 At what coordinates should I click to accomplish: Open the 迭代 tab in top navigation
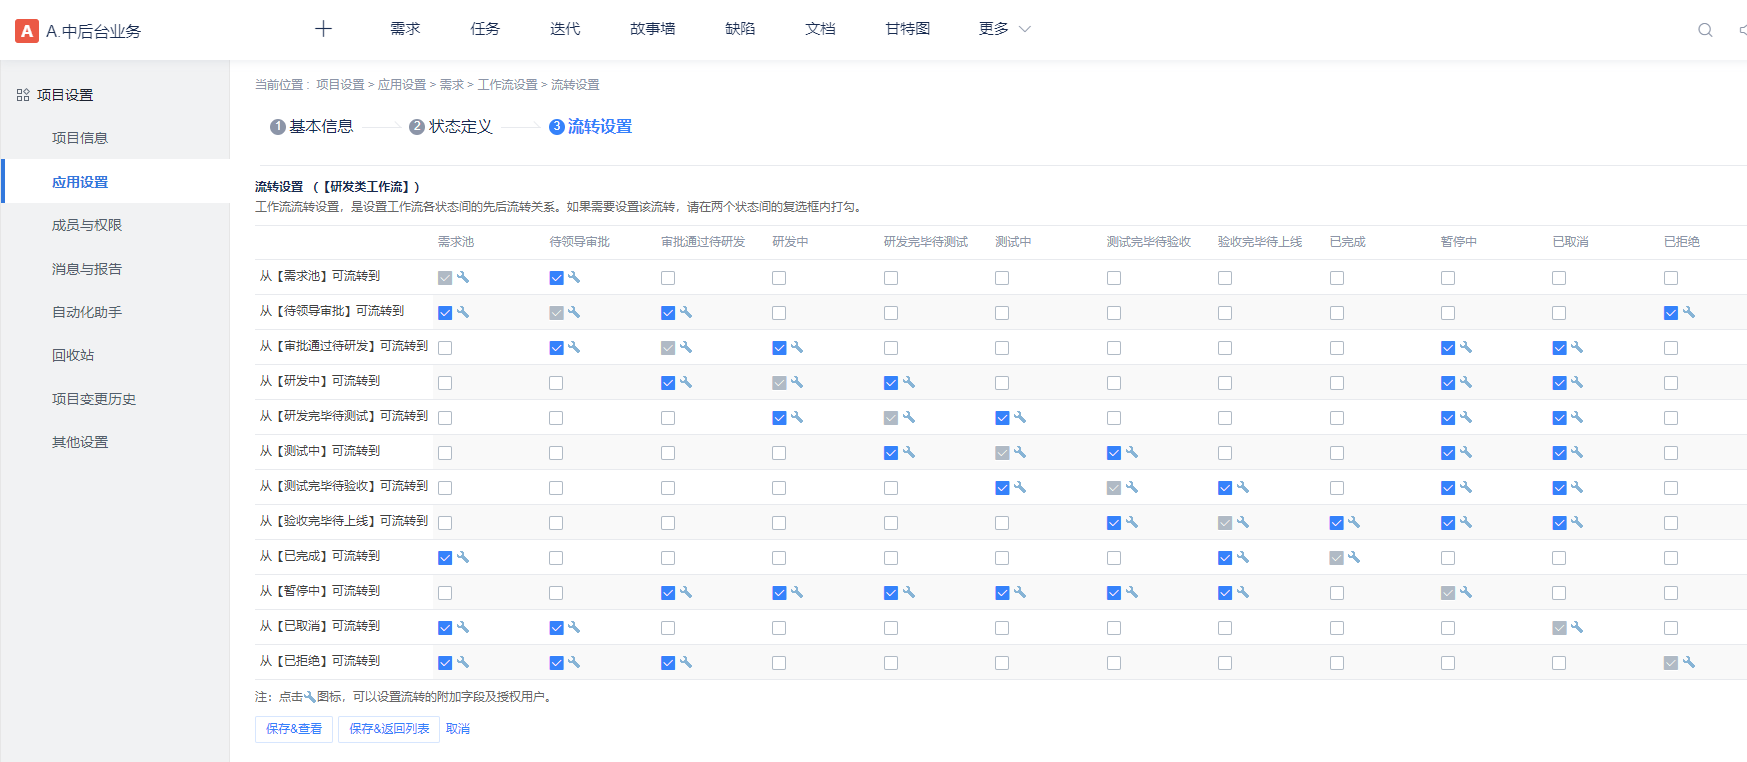pos(565,29)
